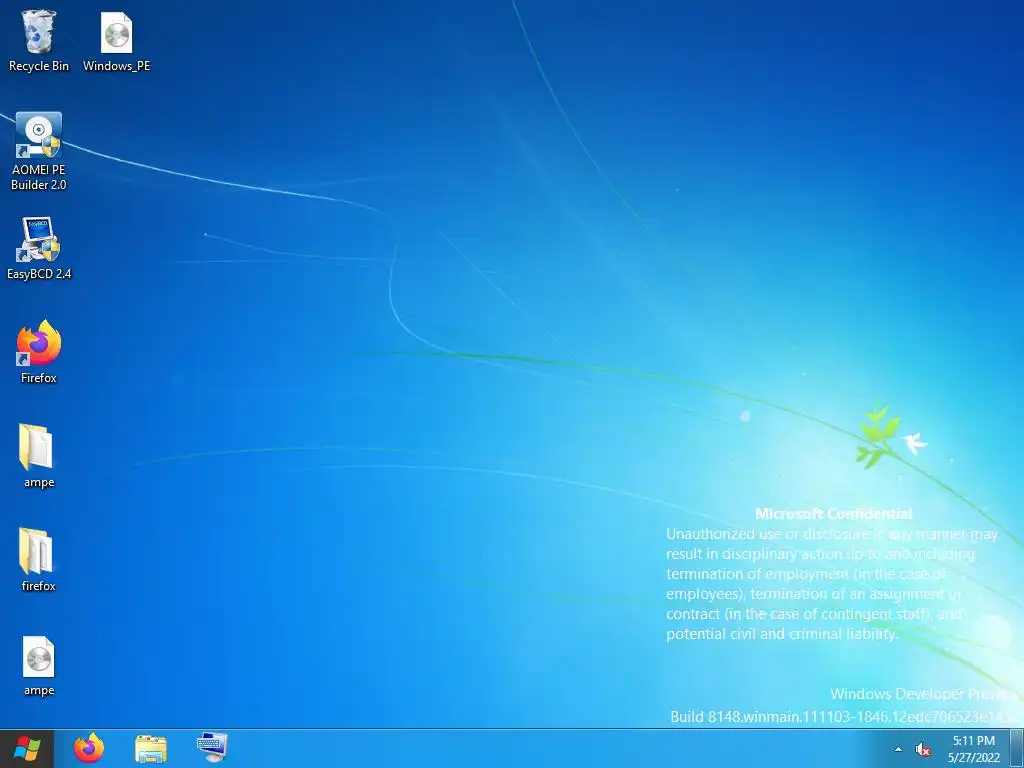
Task: Select the AOMEI PE Builder 2.0 shortcut
Action: pos(39,151)
